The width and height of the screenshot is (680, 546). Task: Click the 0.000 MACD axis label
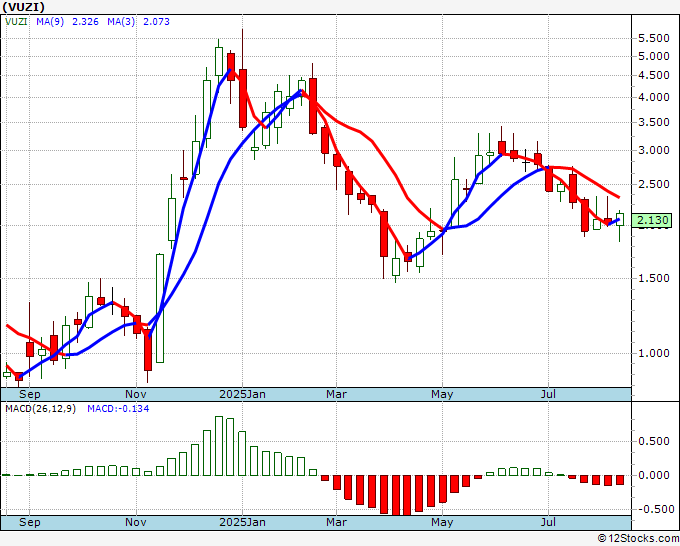(x=654, y=475)
